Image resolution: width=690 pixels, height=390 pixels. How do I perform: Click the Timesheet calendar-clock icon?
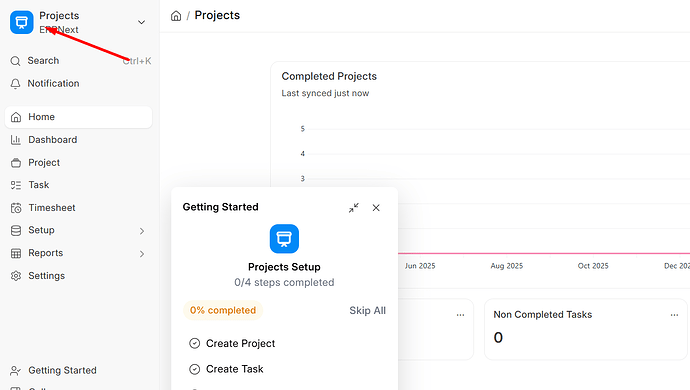coord(16,208)
